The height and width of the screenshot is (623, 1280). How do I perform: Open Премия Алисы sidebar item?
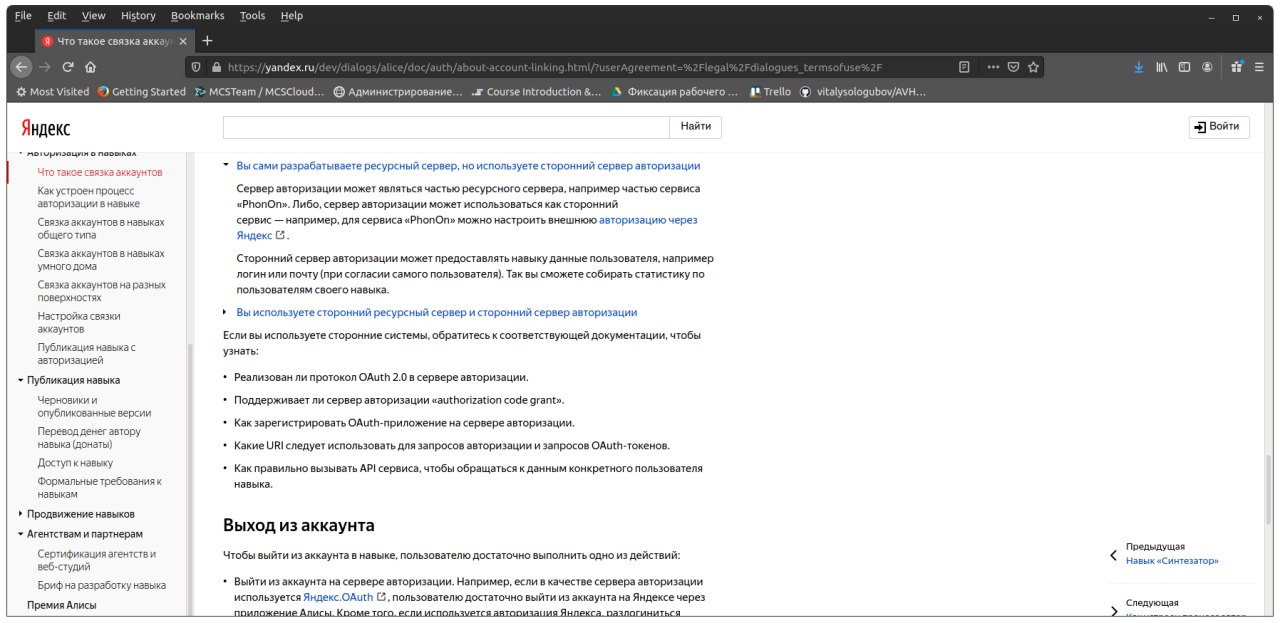[x=61, y=605]
